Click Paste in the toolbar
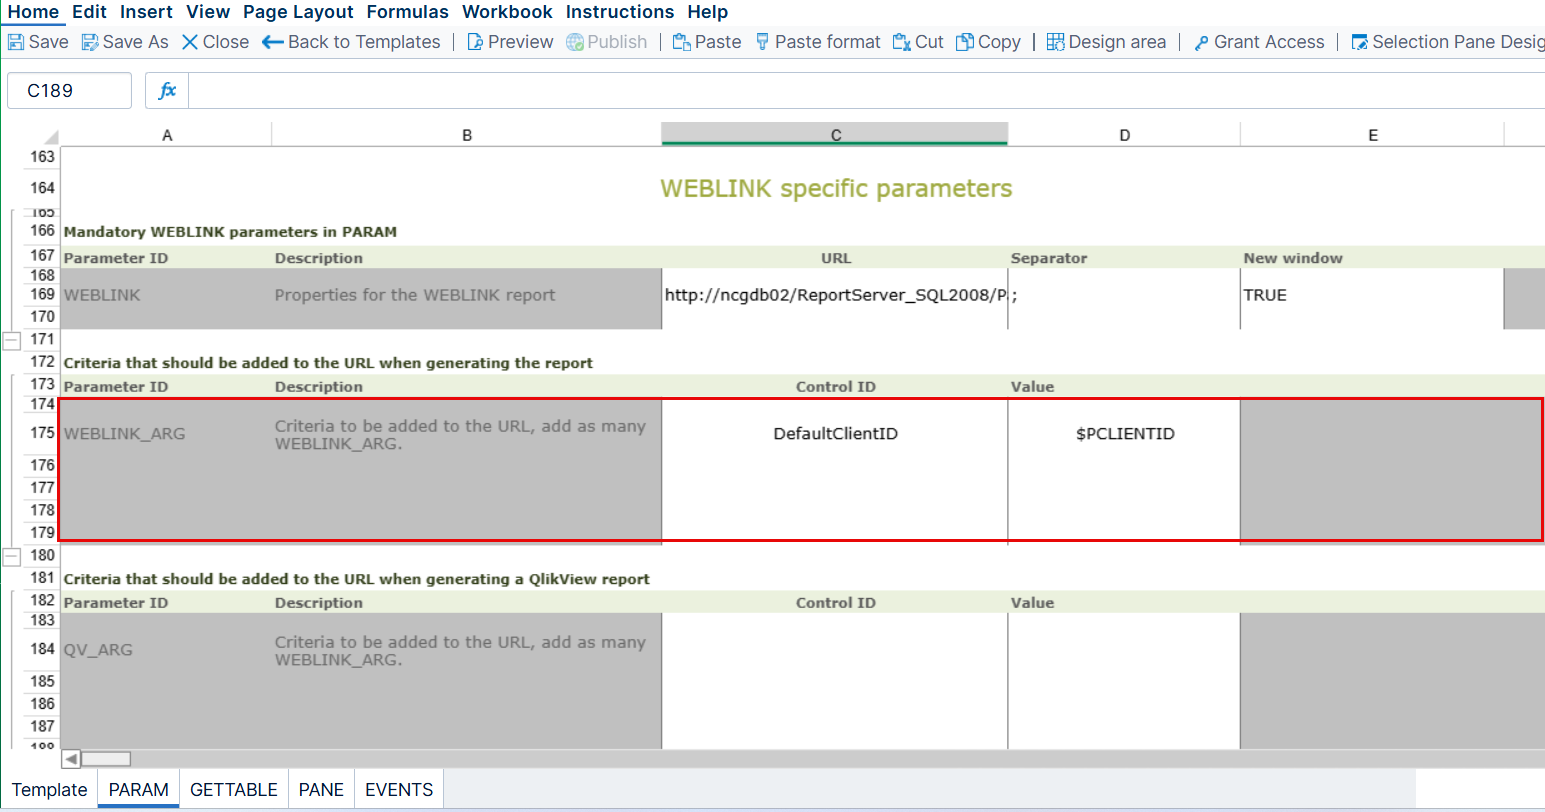Image resolution: width=1545 pixels, height=812 pixels. coord(707,42)
